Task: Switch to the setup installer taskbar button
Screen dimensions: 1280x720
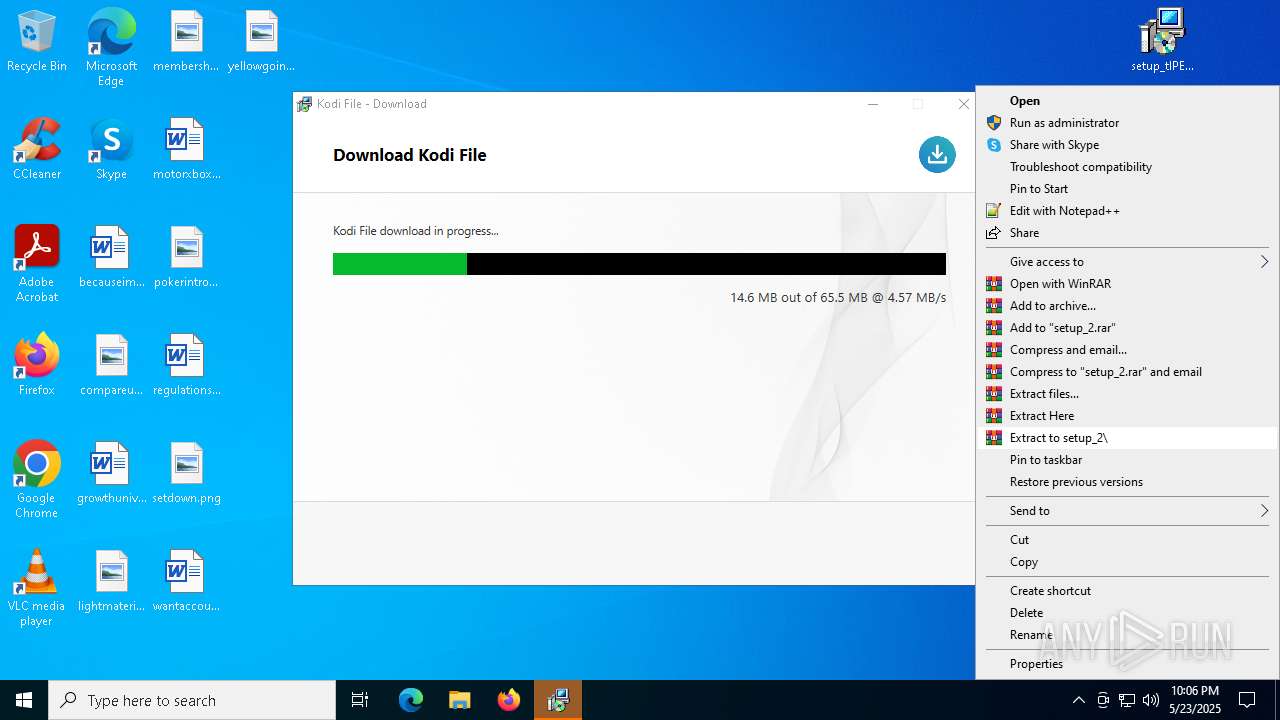Action: click(x=557, y=700)
